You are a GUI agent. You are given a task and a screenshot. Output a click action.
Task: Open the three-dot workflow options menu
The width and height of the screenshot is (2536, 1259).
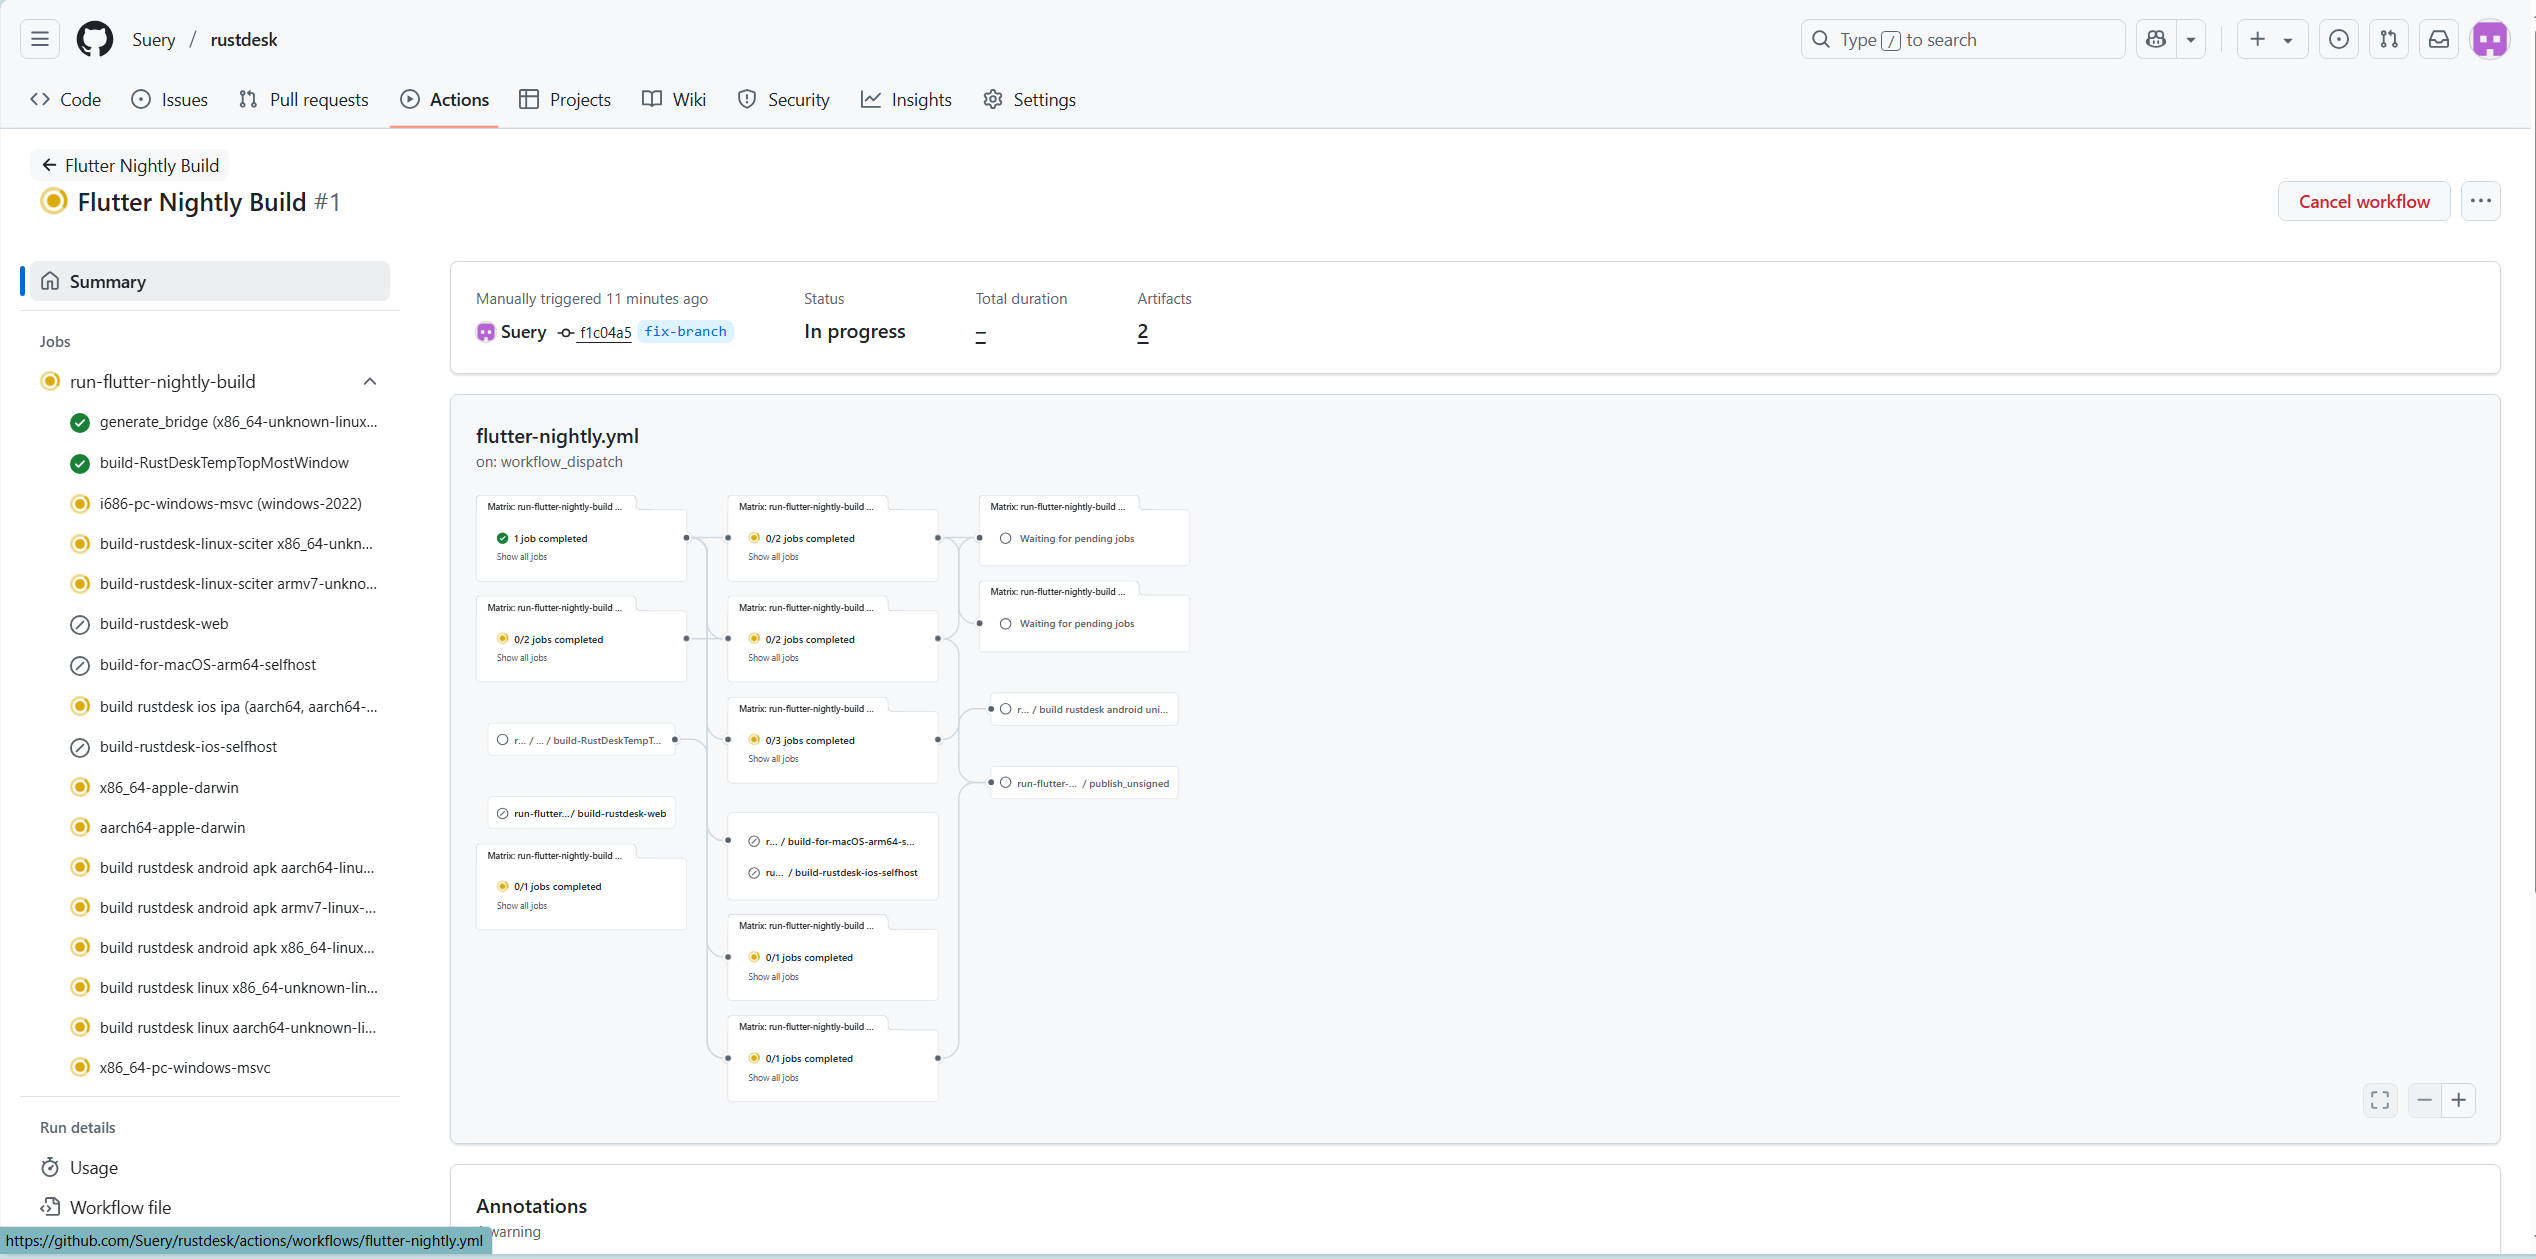tap(2481, 201)
